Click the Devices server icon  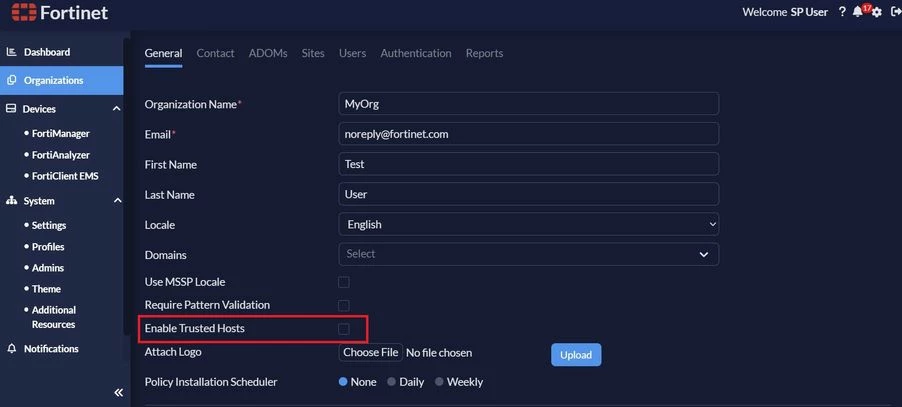[x=11, y=109]
